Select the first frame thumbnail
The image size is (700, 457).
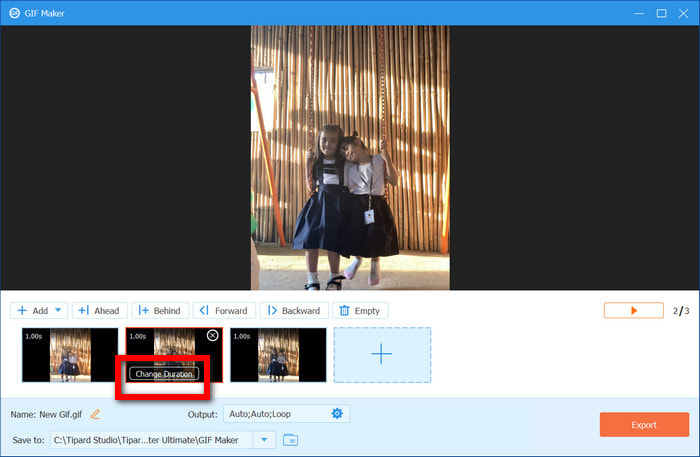tap(69, 354)
